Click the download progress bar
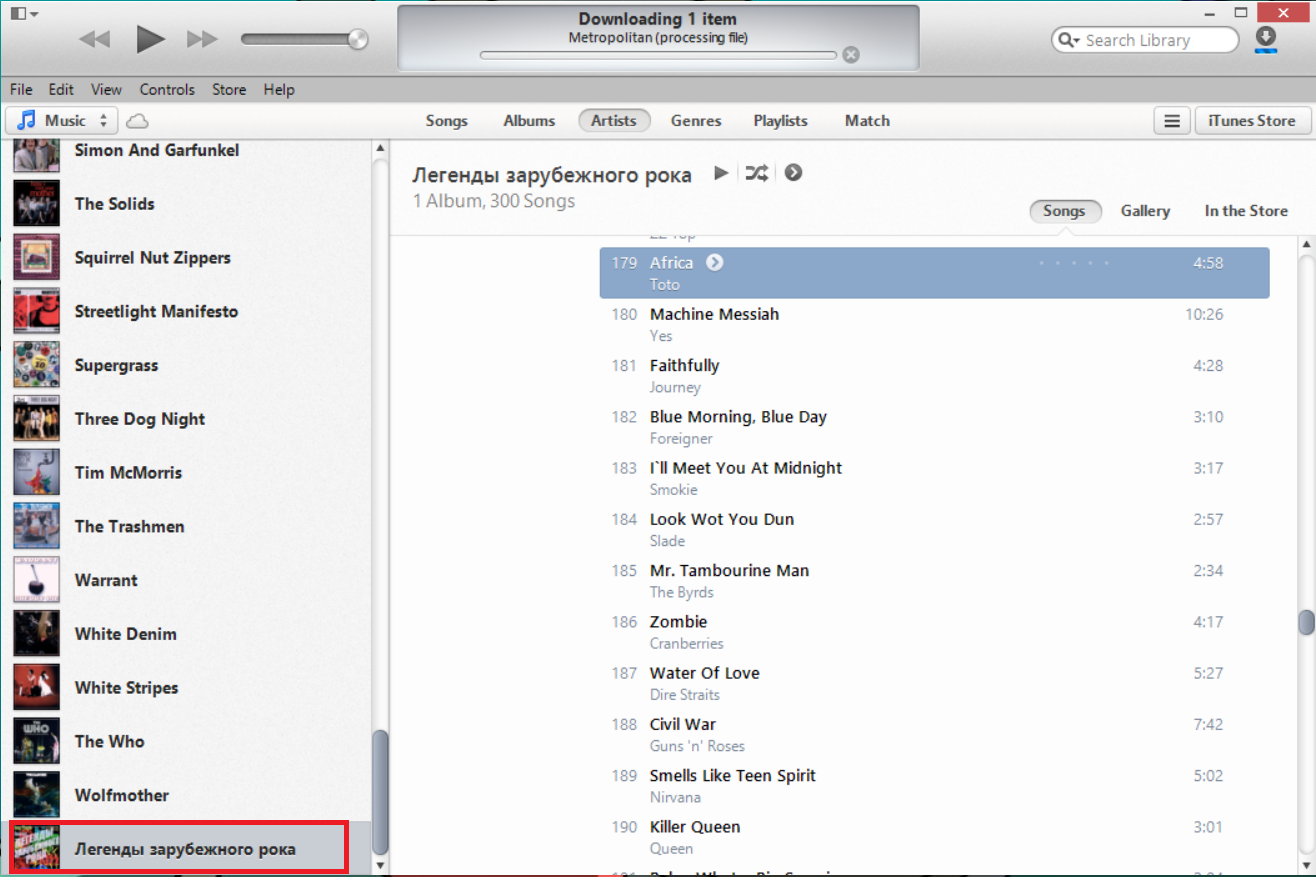The image size is (1316, 877). point(658,55)
